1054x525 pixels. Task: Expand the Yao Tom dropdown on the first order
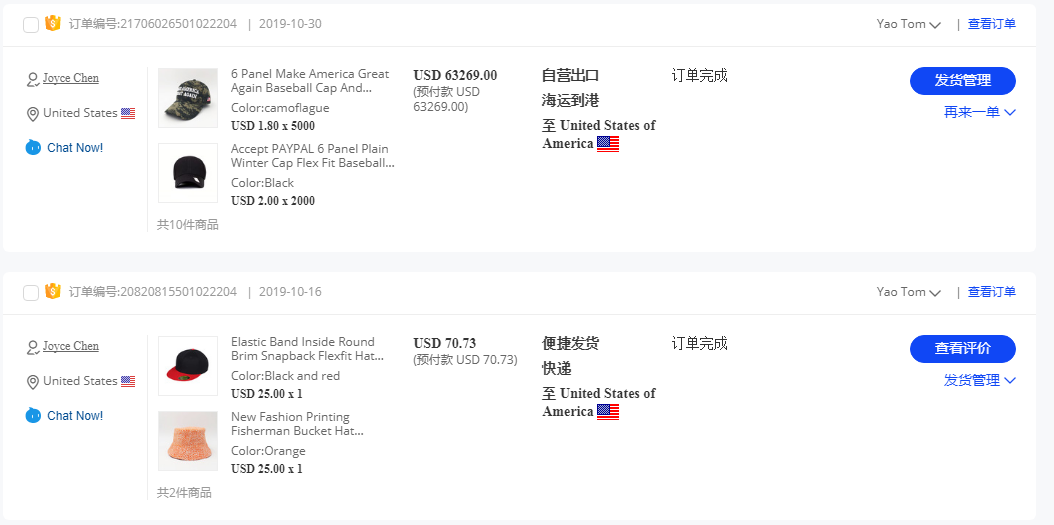935,25
